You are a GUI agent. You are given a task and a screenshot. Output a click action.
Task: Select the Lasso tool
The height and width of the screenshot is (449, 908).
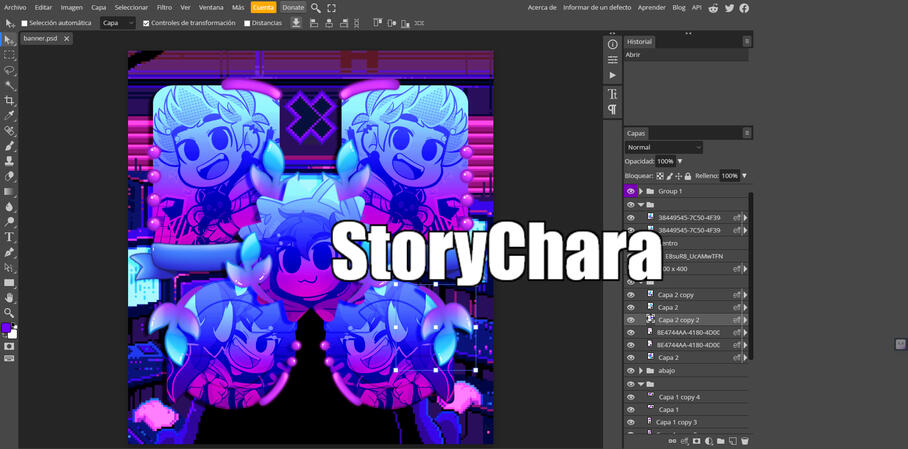[x=9, y=70]
